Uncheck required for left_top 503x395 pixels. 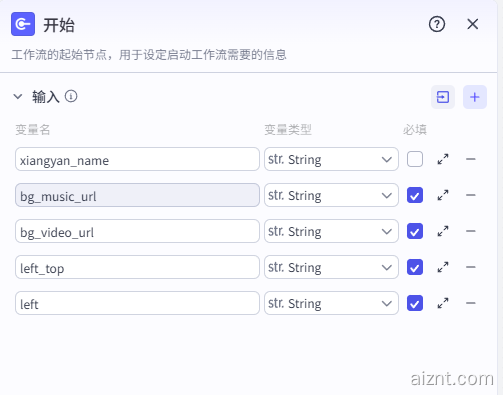415,267
